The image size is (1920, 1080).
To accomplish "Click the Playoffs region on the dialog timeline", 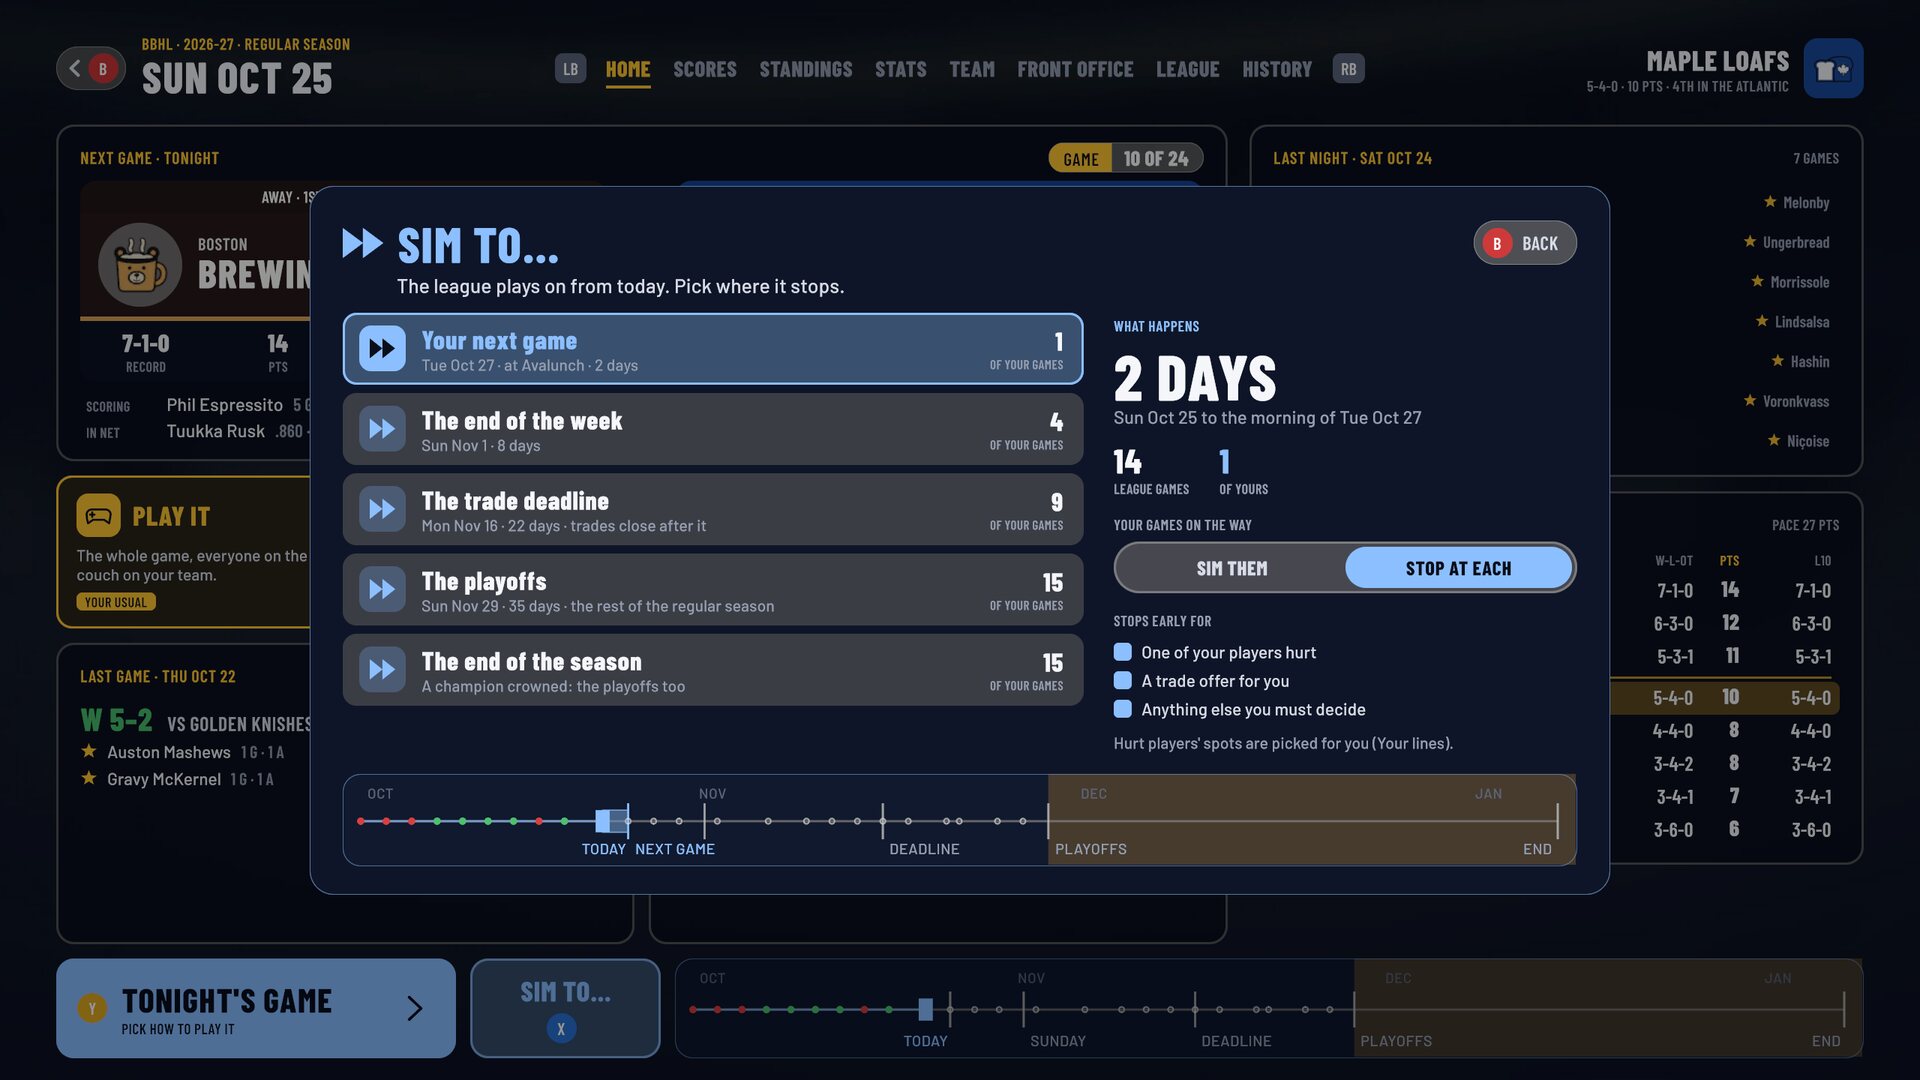I will coord(1312,820).
